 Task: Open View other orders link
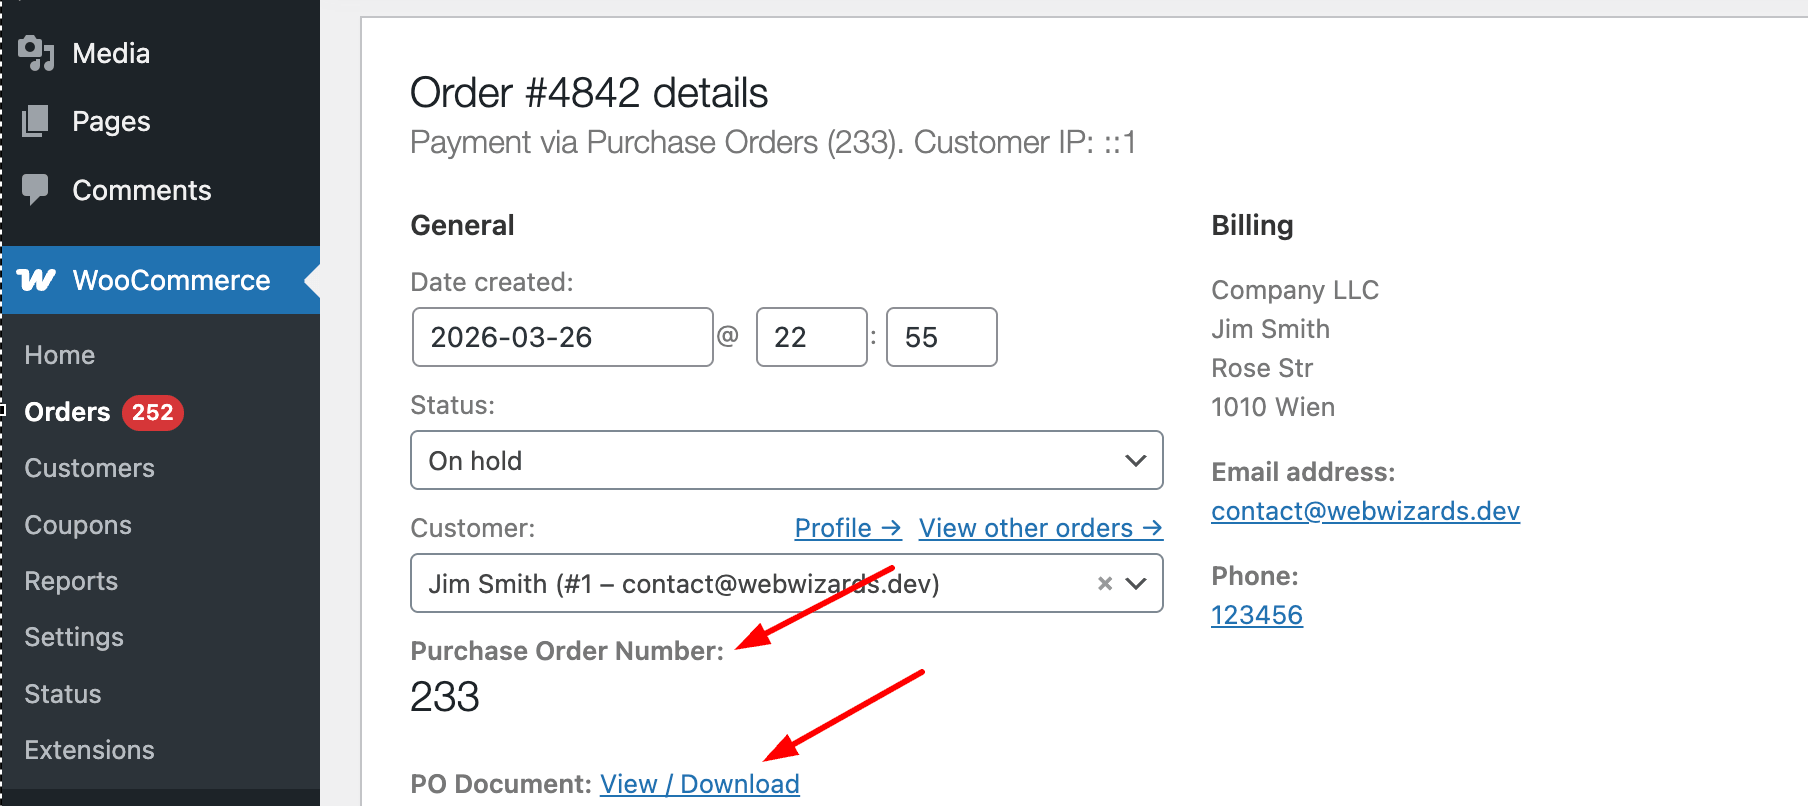(1041, 528)
